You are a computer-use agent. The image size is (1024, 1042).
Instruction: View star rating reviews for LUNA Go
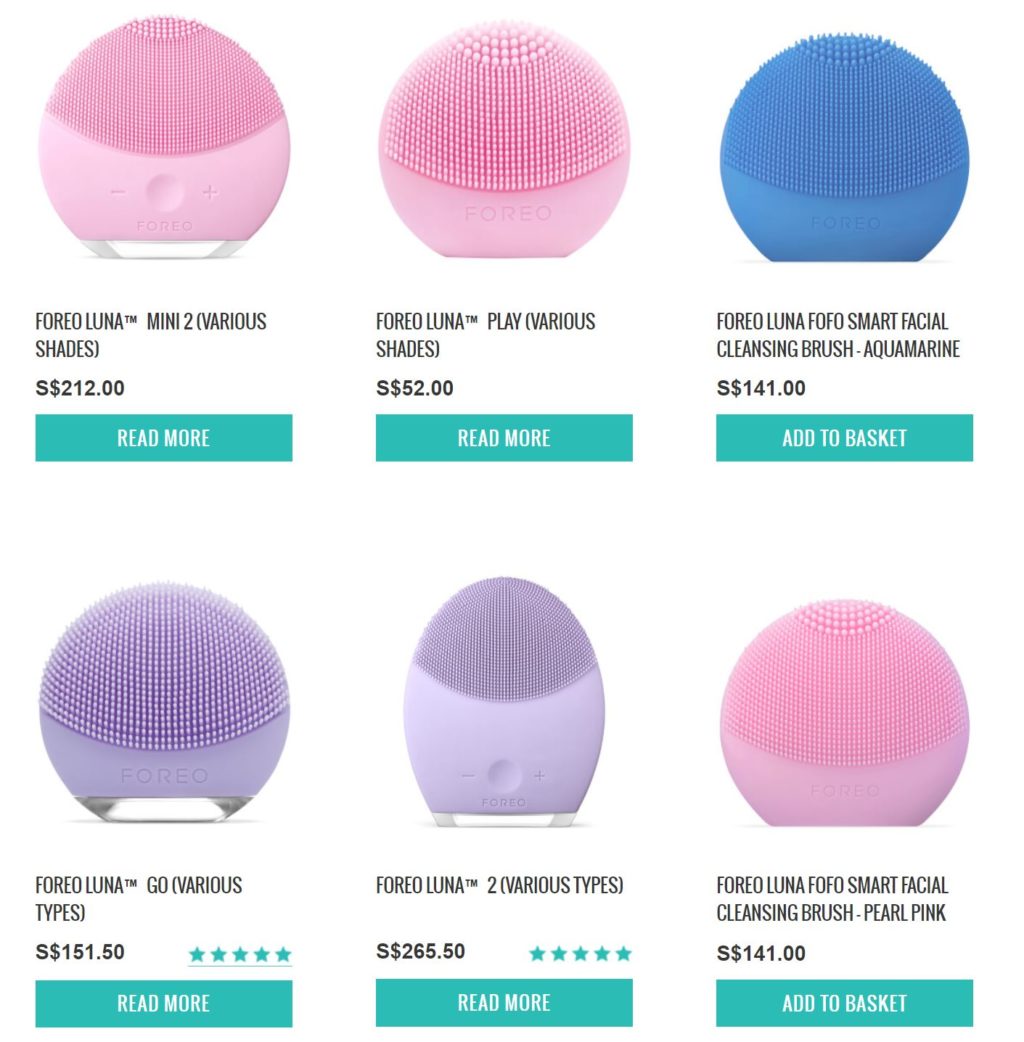point(240,955)
